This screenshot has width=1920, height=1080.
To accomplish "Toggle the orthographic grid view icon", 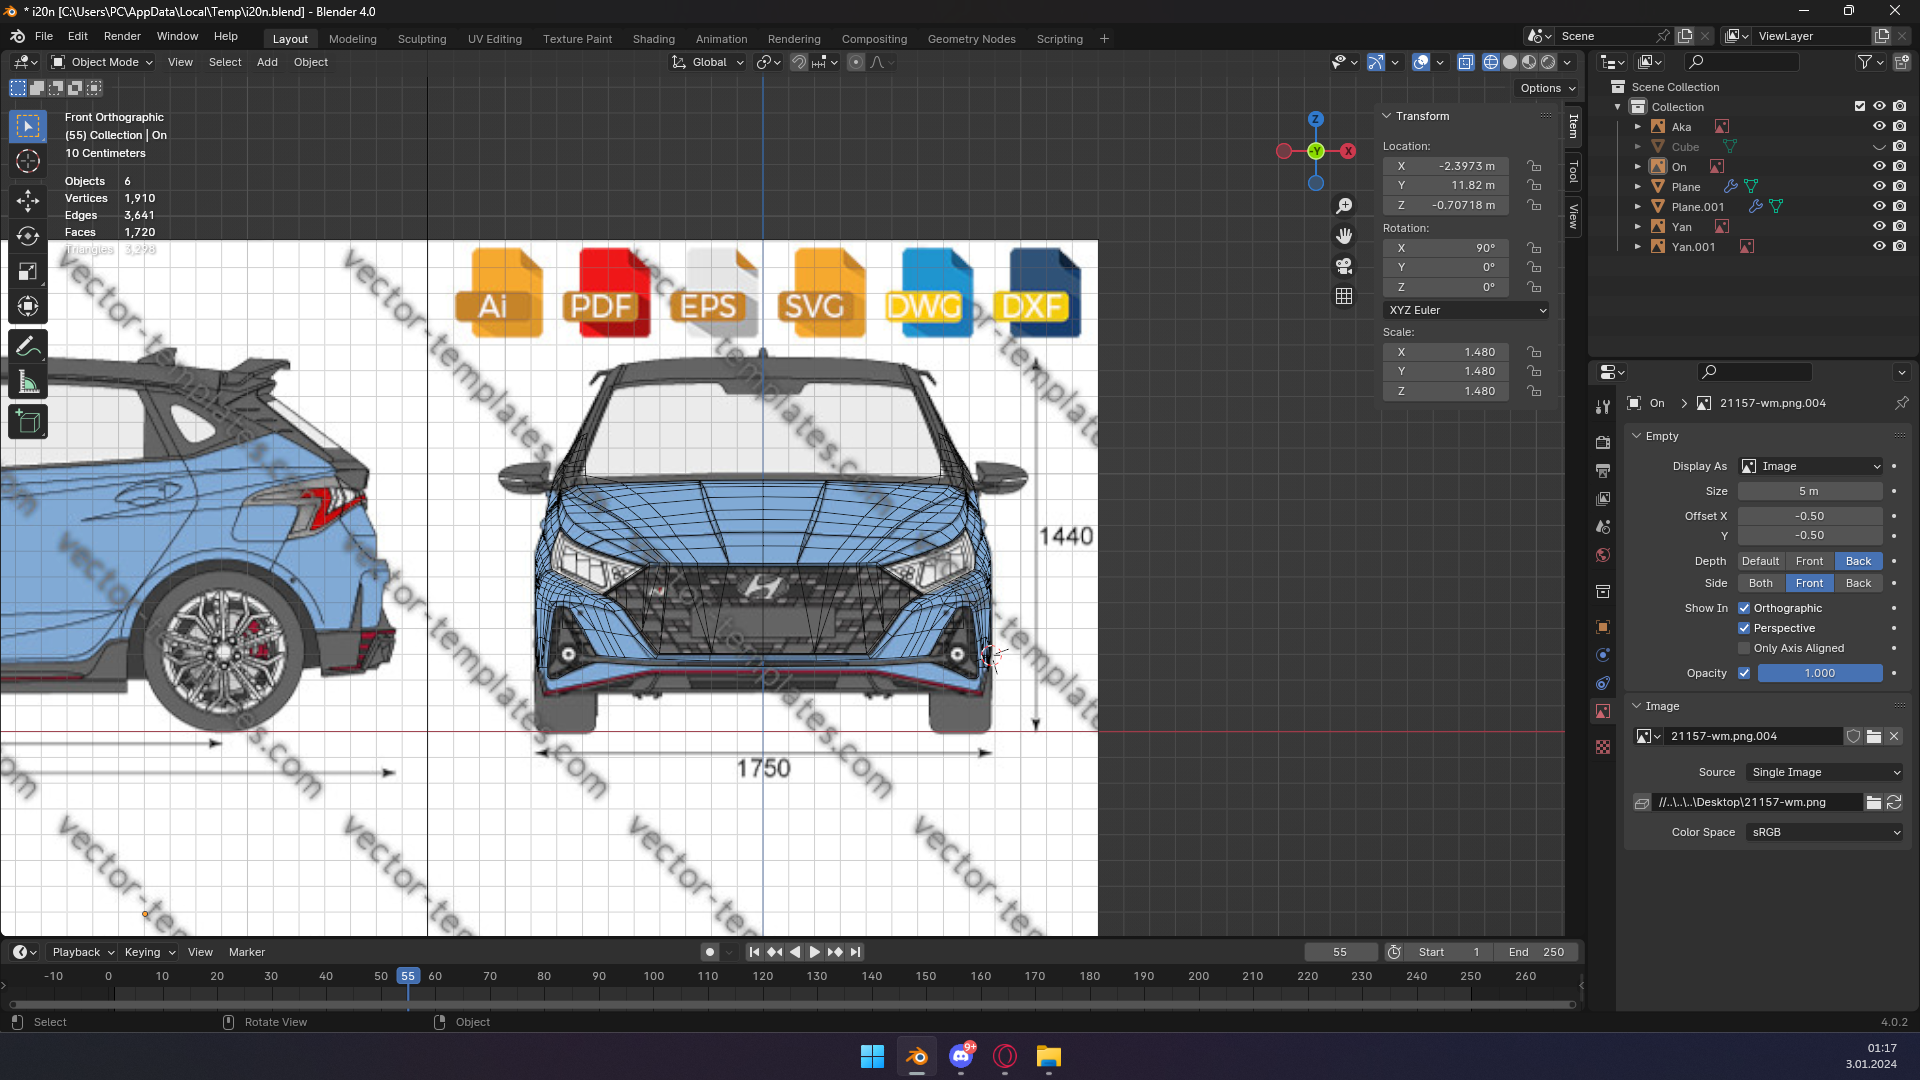I will 1344,296.
